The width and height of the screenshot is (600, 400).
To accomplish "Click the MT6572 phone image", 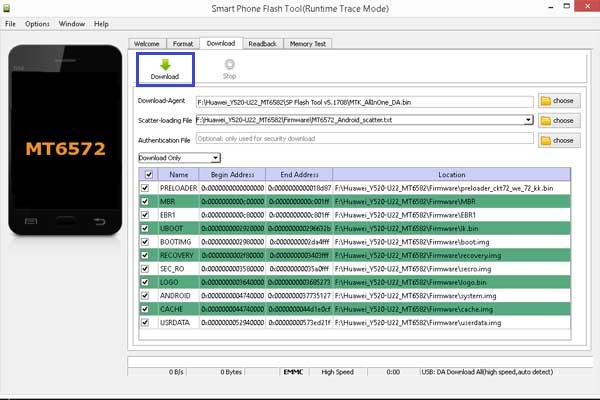I will pyautogui.click(x=65, y=140).
